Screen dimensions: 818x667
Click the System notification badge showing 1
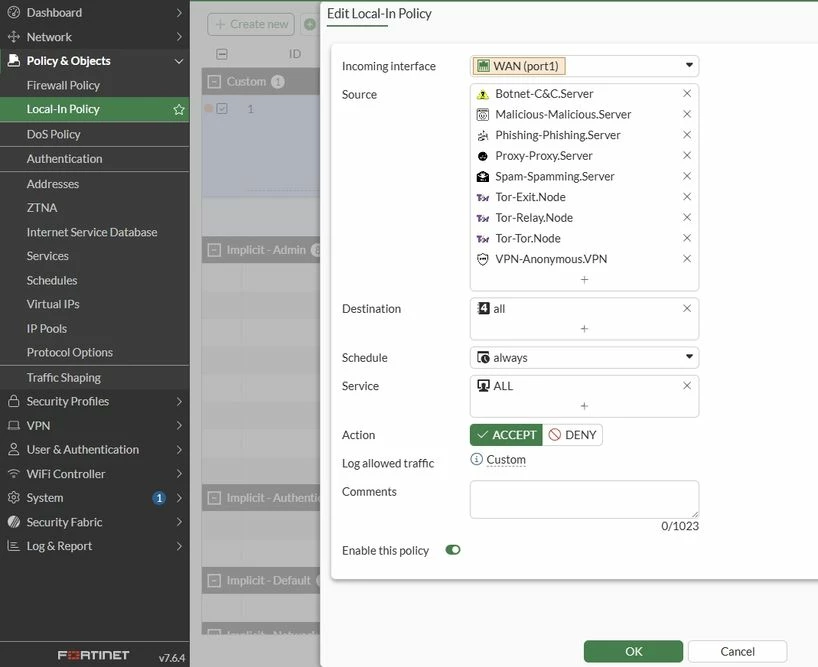point(159,498)
